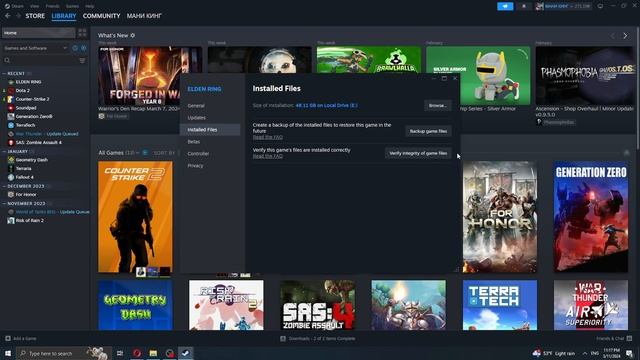Click the ready-to-play filter icon

click(x=83, y=48)
